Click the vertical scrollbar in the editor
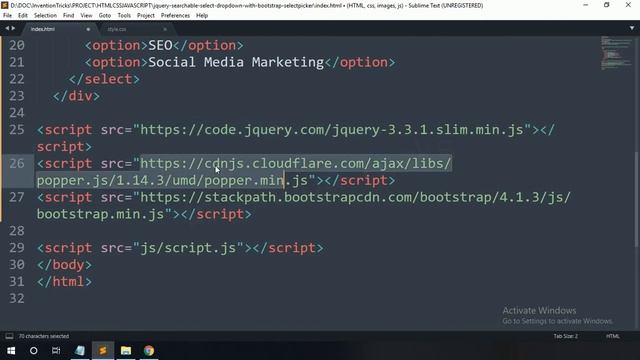This screenshot has width=640, height=360. coord(637,200)
